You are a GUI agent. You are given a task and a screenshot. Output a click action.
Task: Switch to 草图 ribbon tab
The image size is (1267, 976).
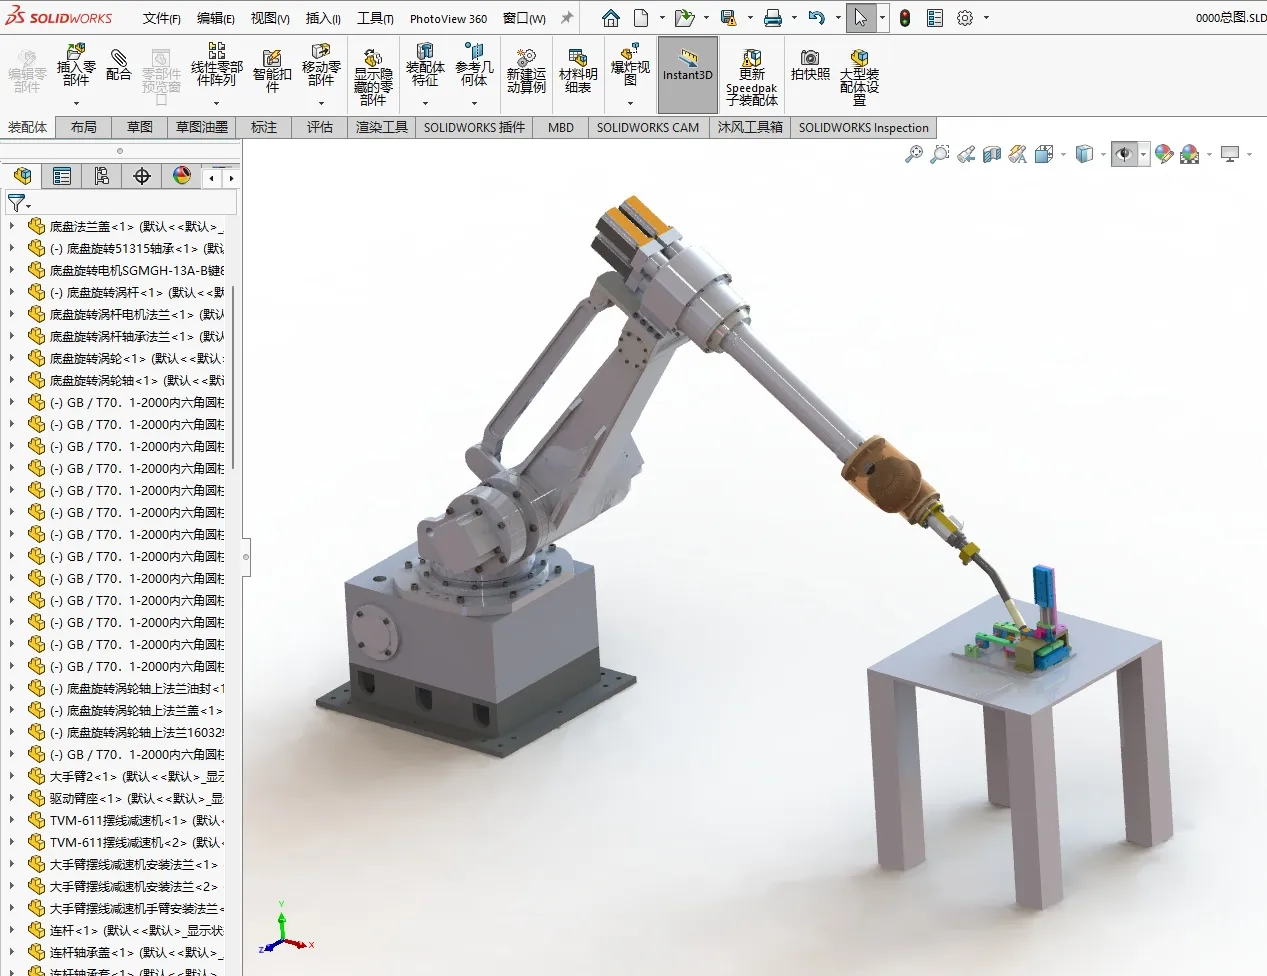coord(140,127)
